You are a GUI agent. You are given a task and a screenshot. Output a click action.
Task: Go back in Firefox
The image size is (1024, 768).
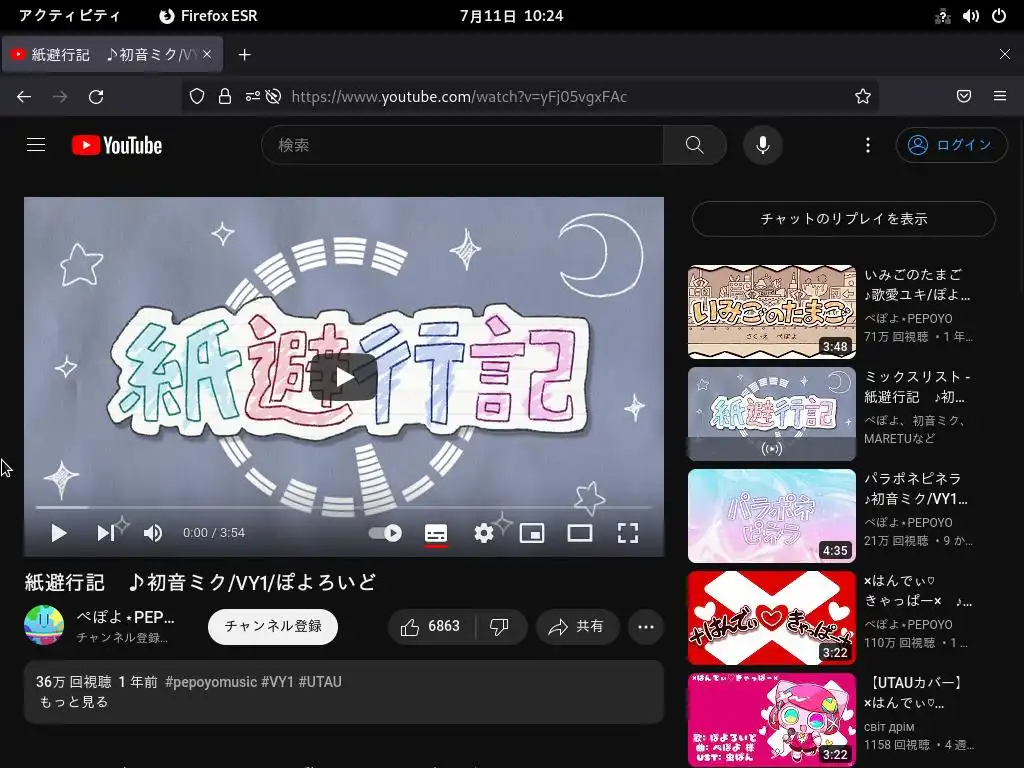pyautogui.click(x=24, y=97)
